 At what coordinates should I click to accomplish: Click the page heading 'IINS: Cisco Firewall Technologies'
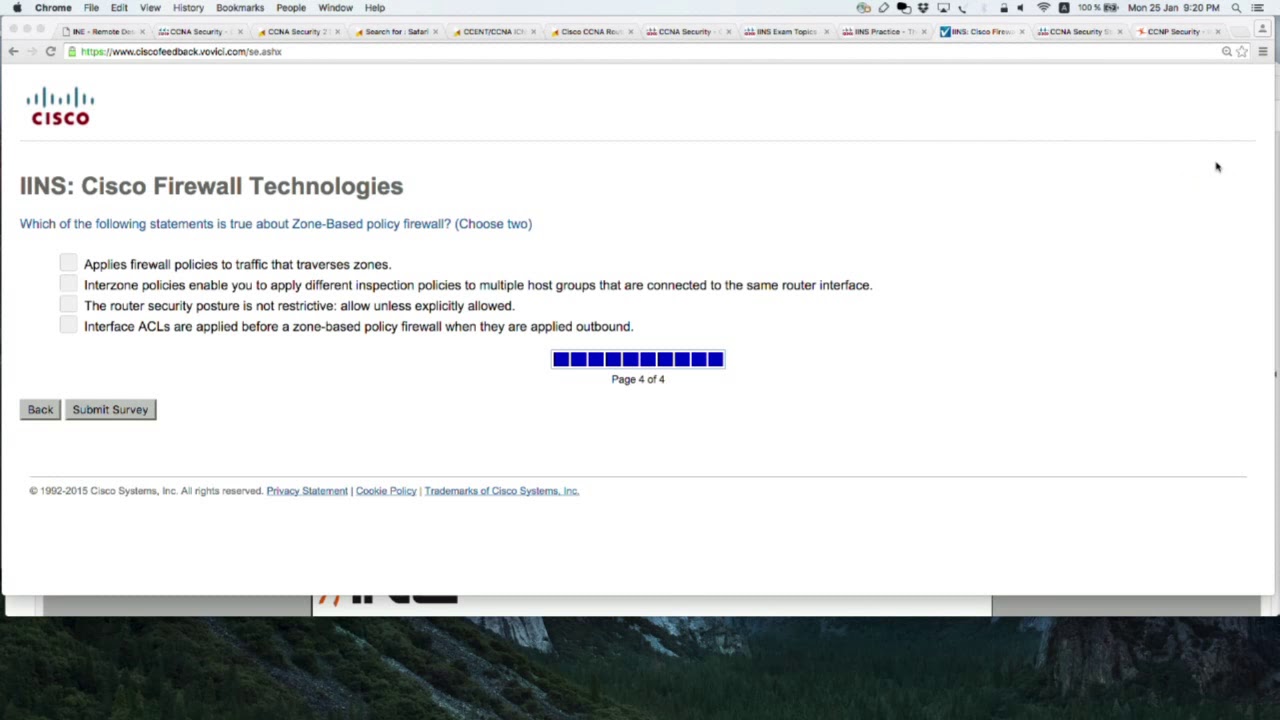pyautogui.click(x=211, y=186)
